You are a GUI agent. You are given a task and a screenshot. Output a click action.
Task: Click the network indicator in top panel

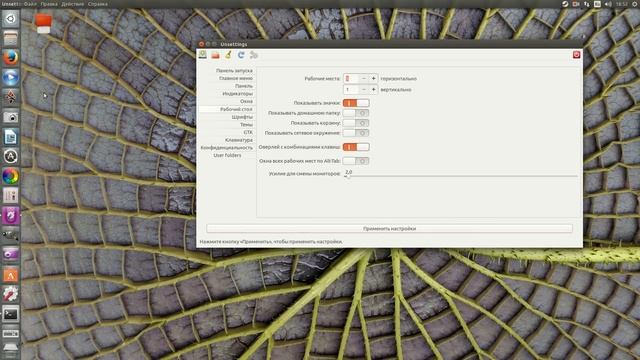click(x=587, y=4)
